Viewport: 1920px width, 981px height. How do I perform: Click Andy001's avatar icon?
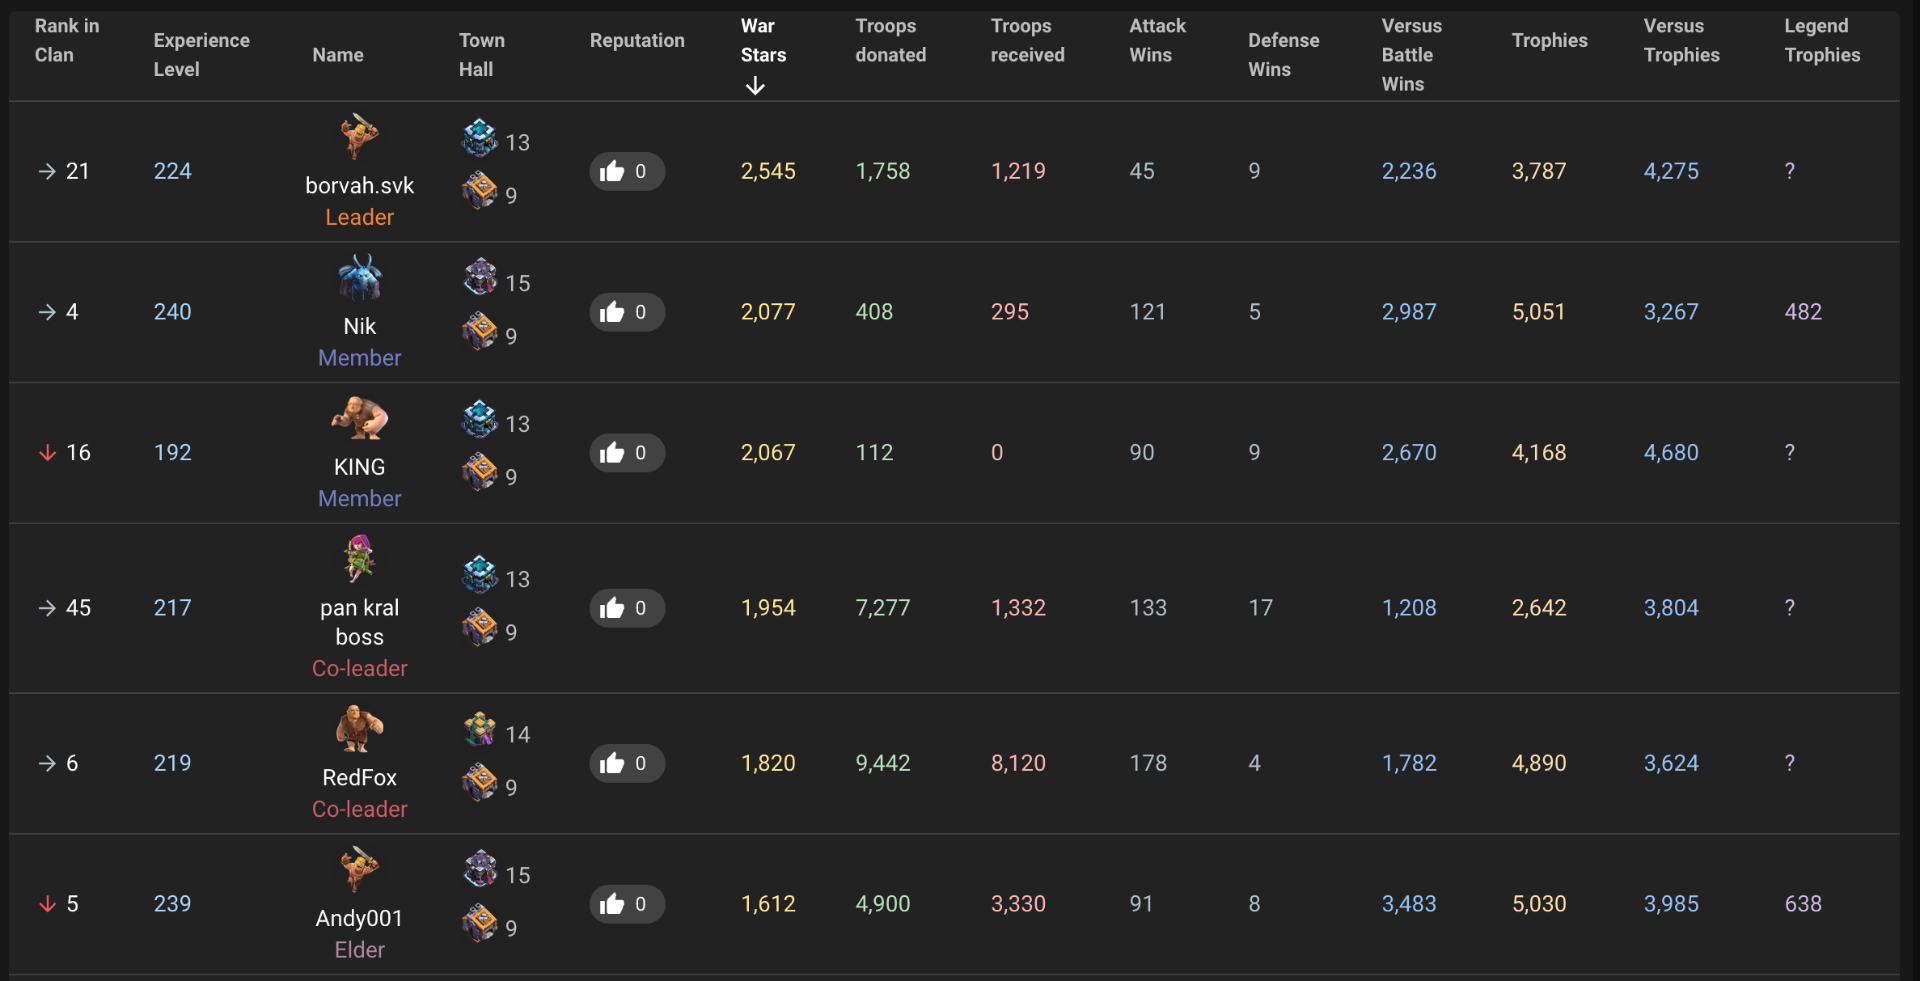pyautogui.click(x=359, y=869)
